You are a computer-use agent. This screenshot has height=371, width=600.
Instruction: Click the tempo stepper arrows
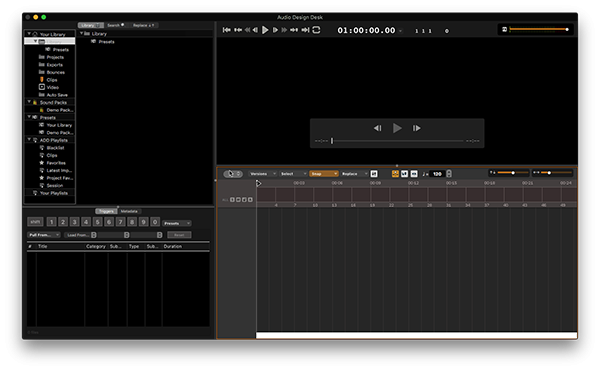pos(449,174)
